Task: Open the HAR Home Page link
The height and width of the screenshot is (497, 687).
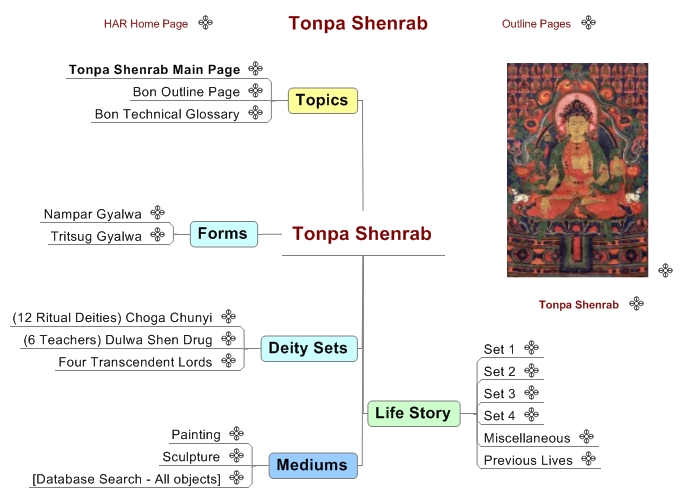Action: [x=146, y=24]
